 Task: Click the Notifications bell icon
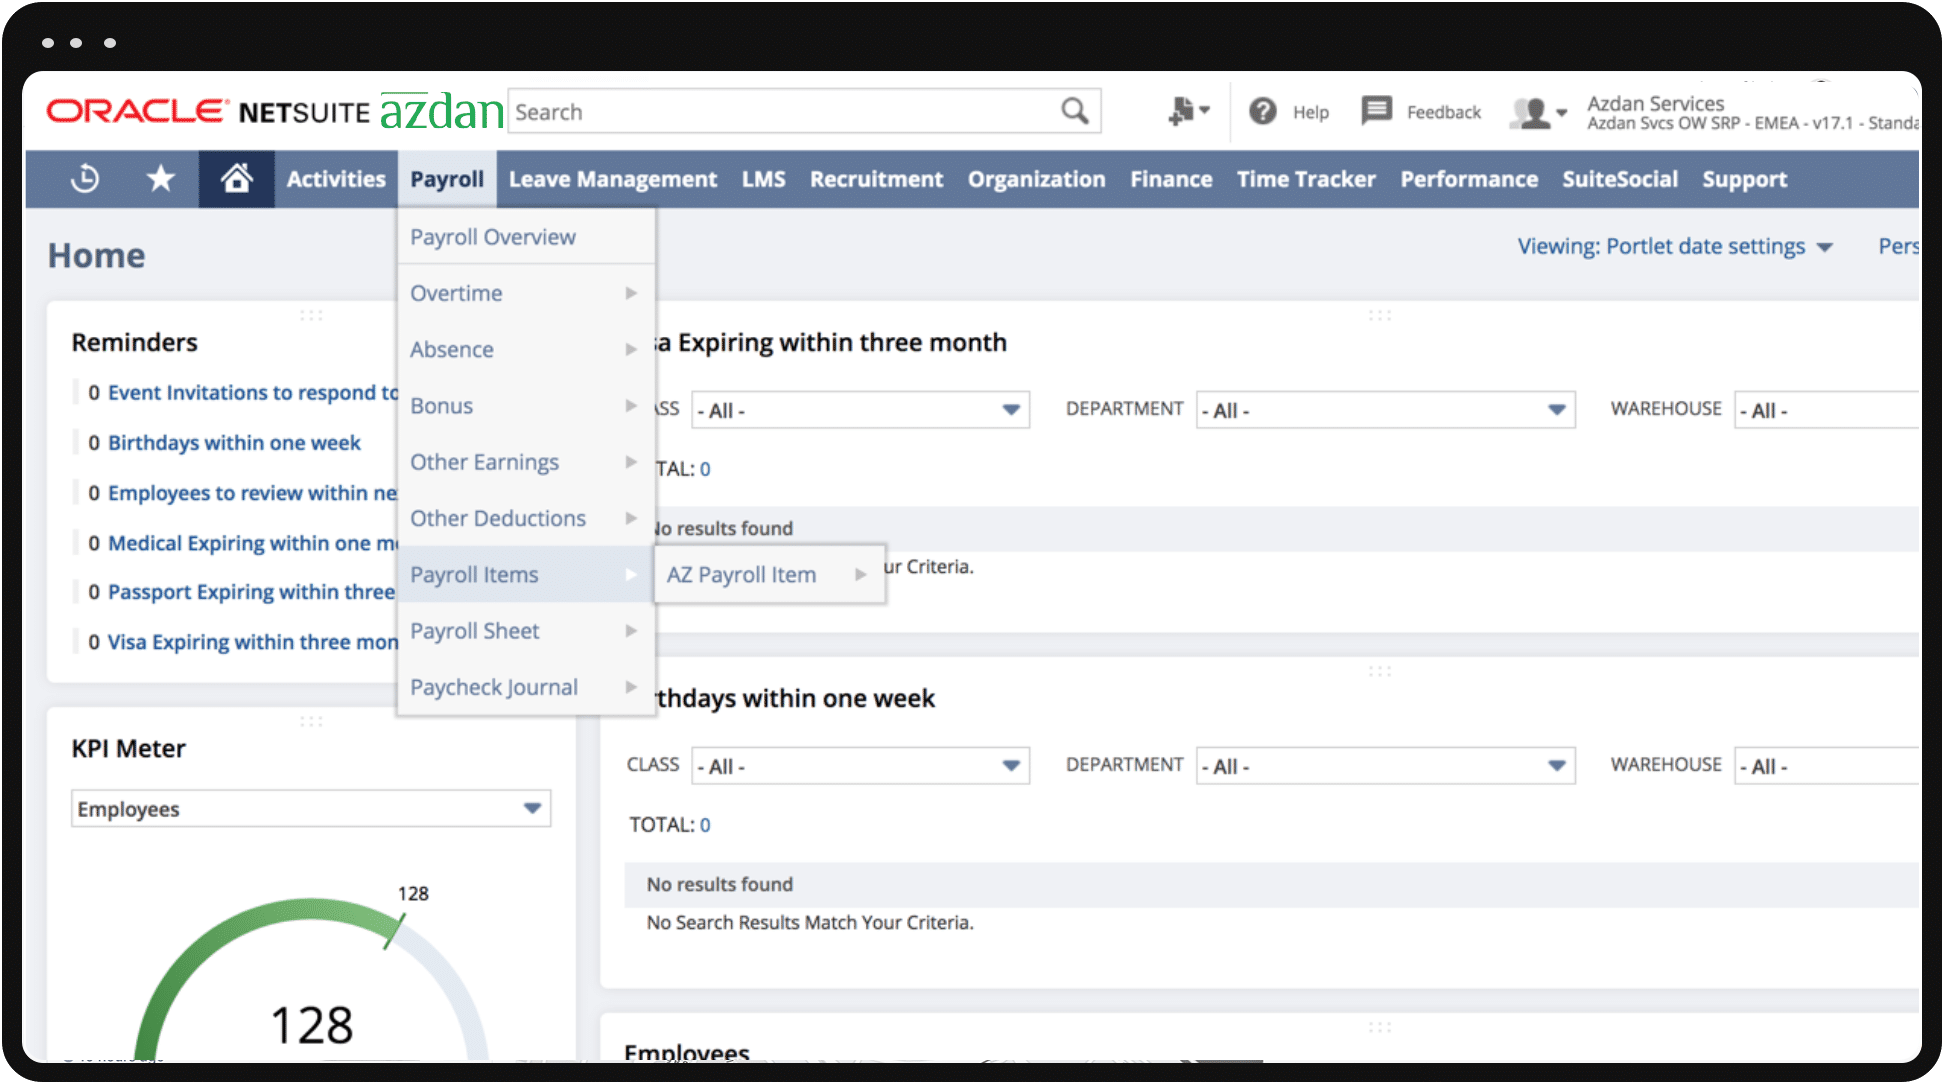tap(1173, 113)
